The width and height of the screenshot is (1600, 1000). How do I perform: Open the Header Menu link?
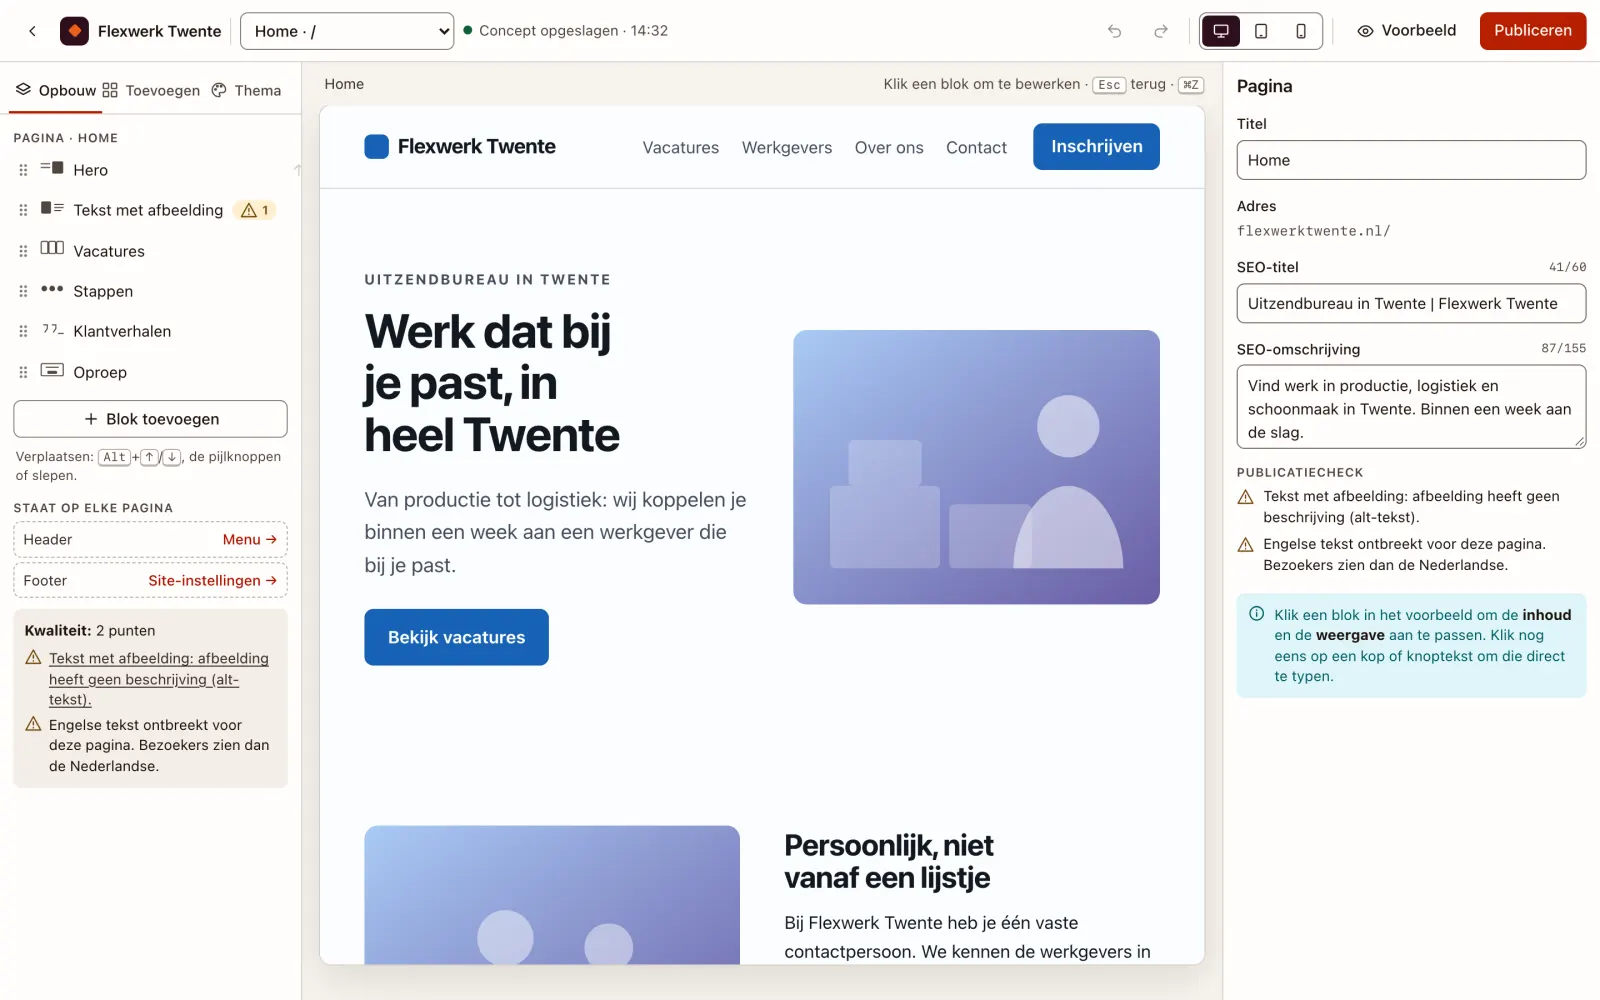(249, 540)
